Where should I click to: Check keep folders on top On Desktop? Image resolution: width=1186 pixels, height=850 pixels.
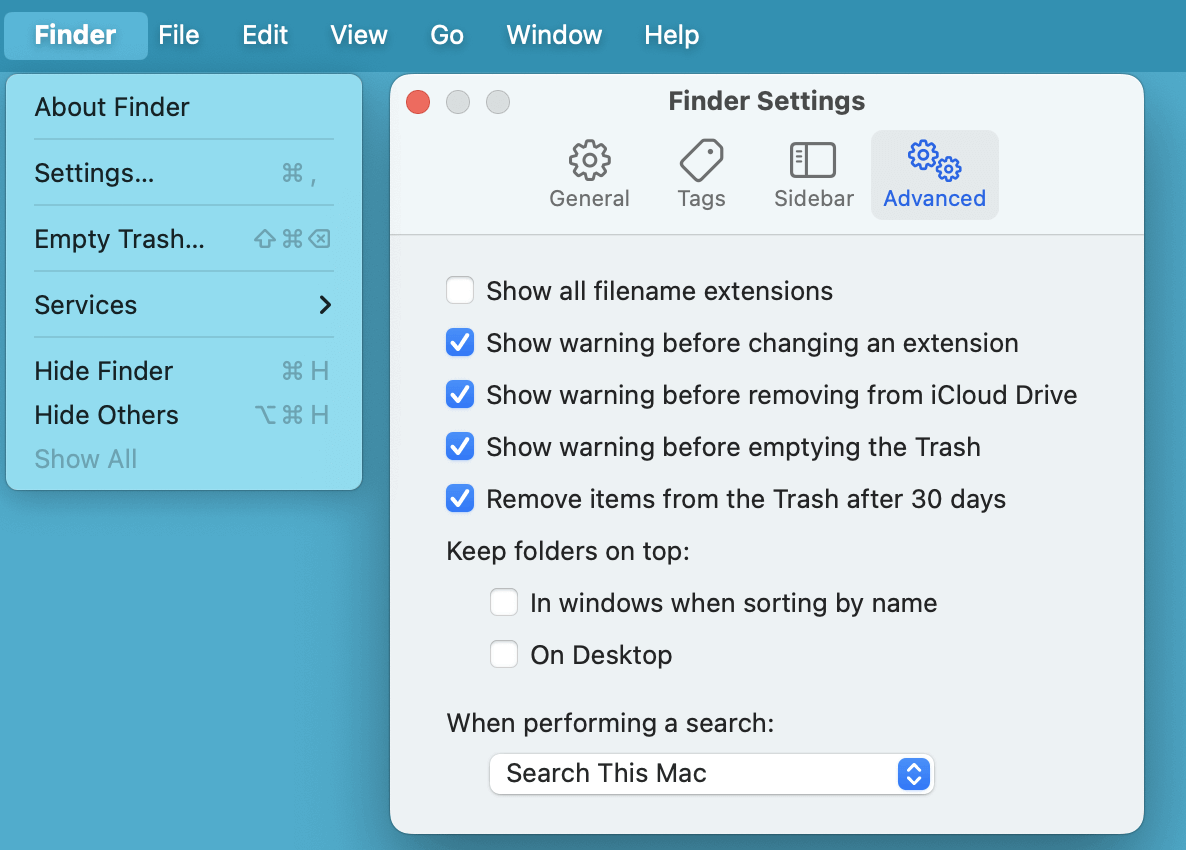pyautogui.click(x=504, y=654)
